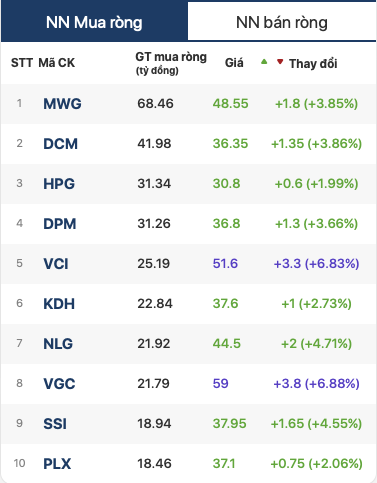View VCI stock details
Image resolution: width=377 pixels, height=483 pixels.
pos(56,264)
